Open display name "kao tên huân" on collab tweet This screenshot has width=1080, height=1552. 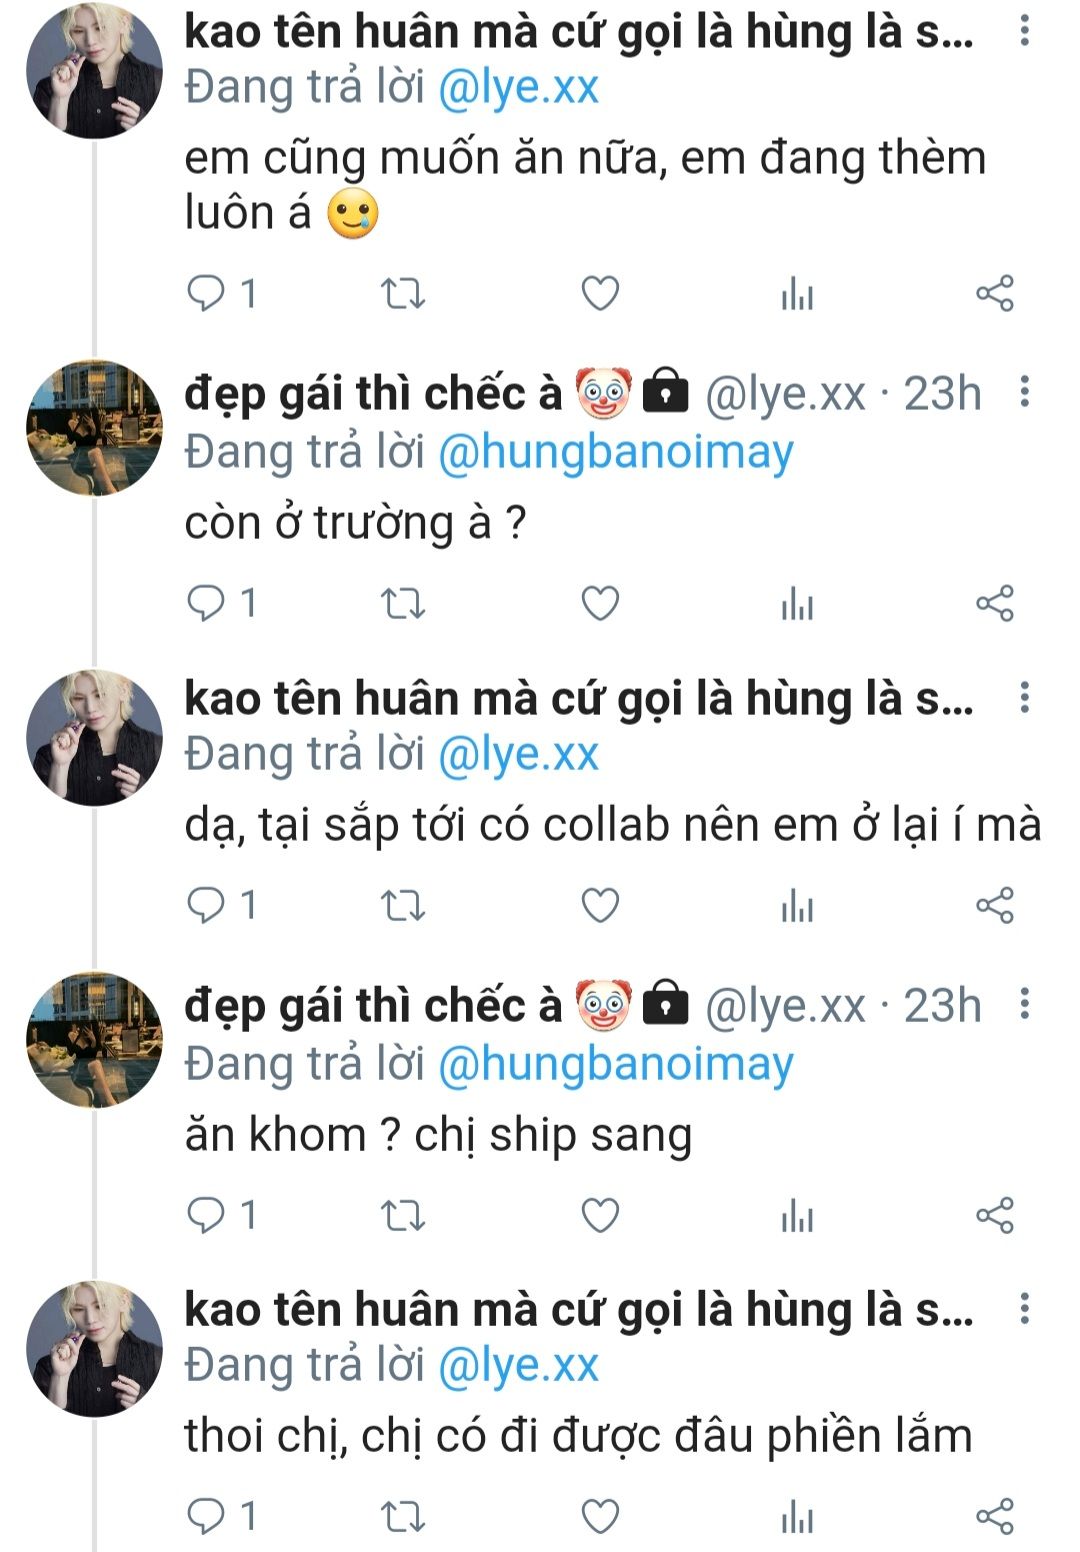[x=578, y=698]
